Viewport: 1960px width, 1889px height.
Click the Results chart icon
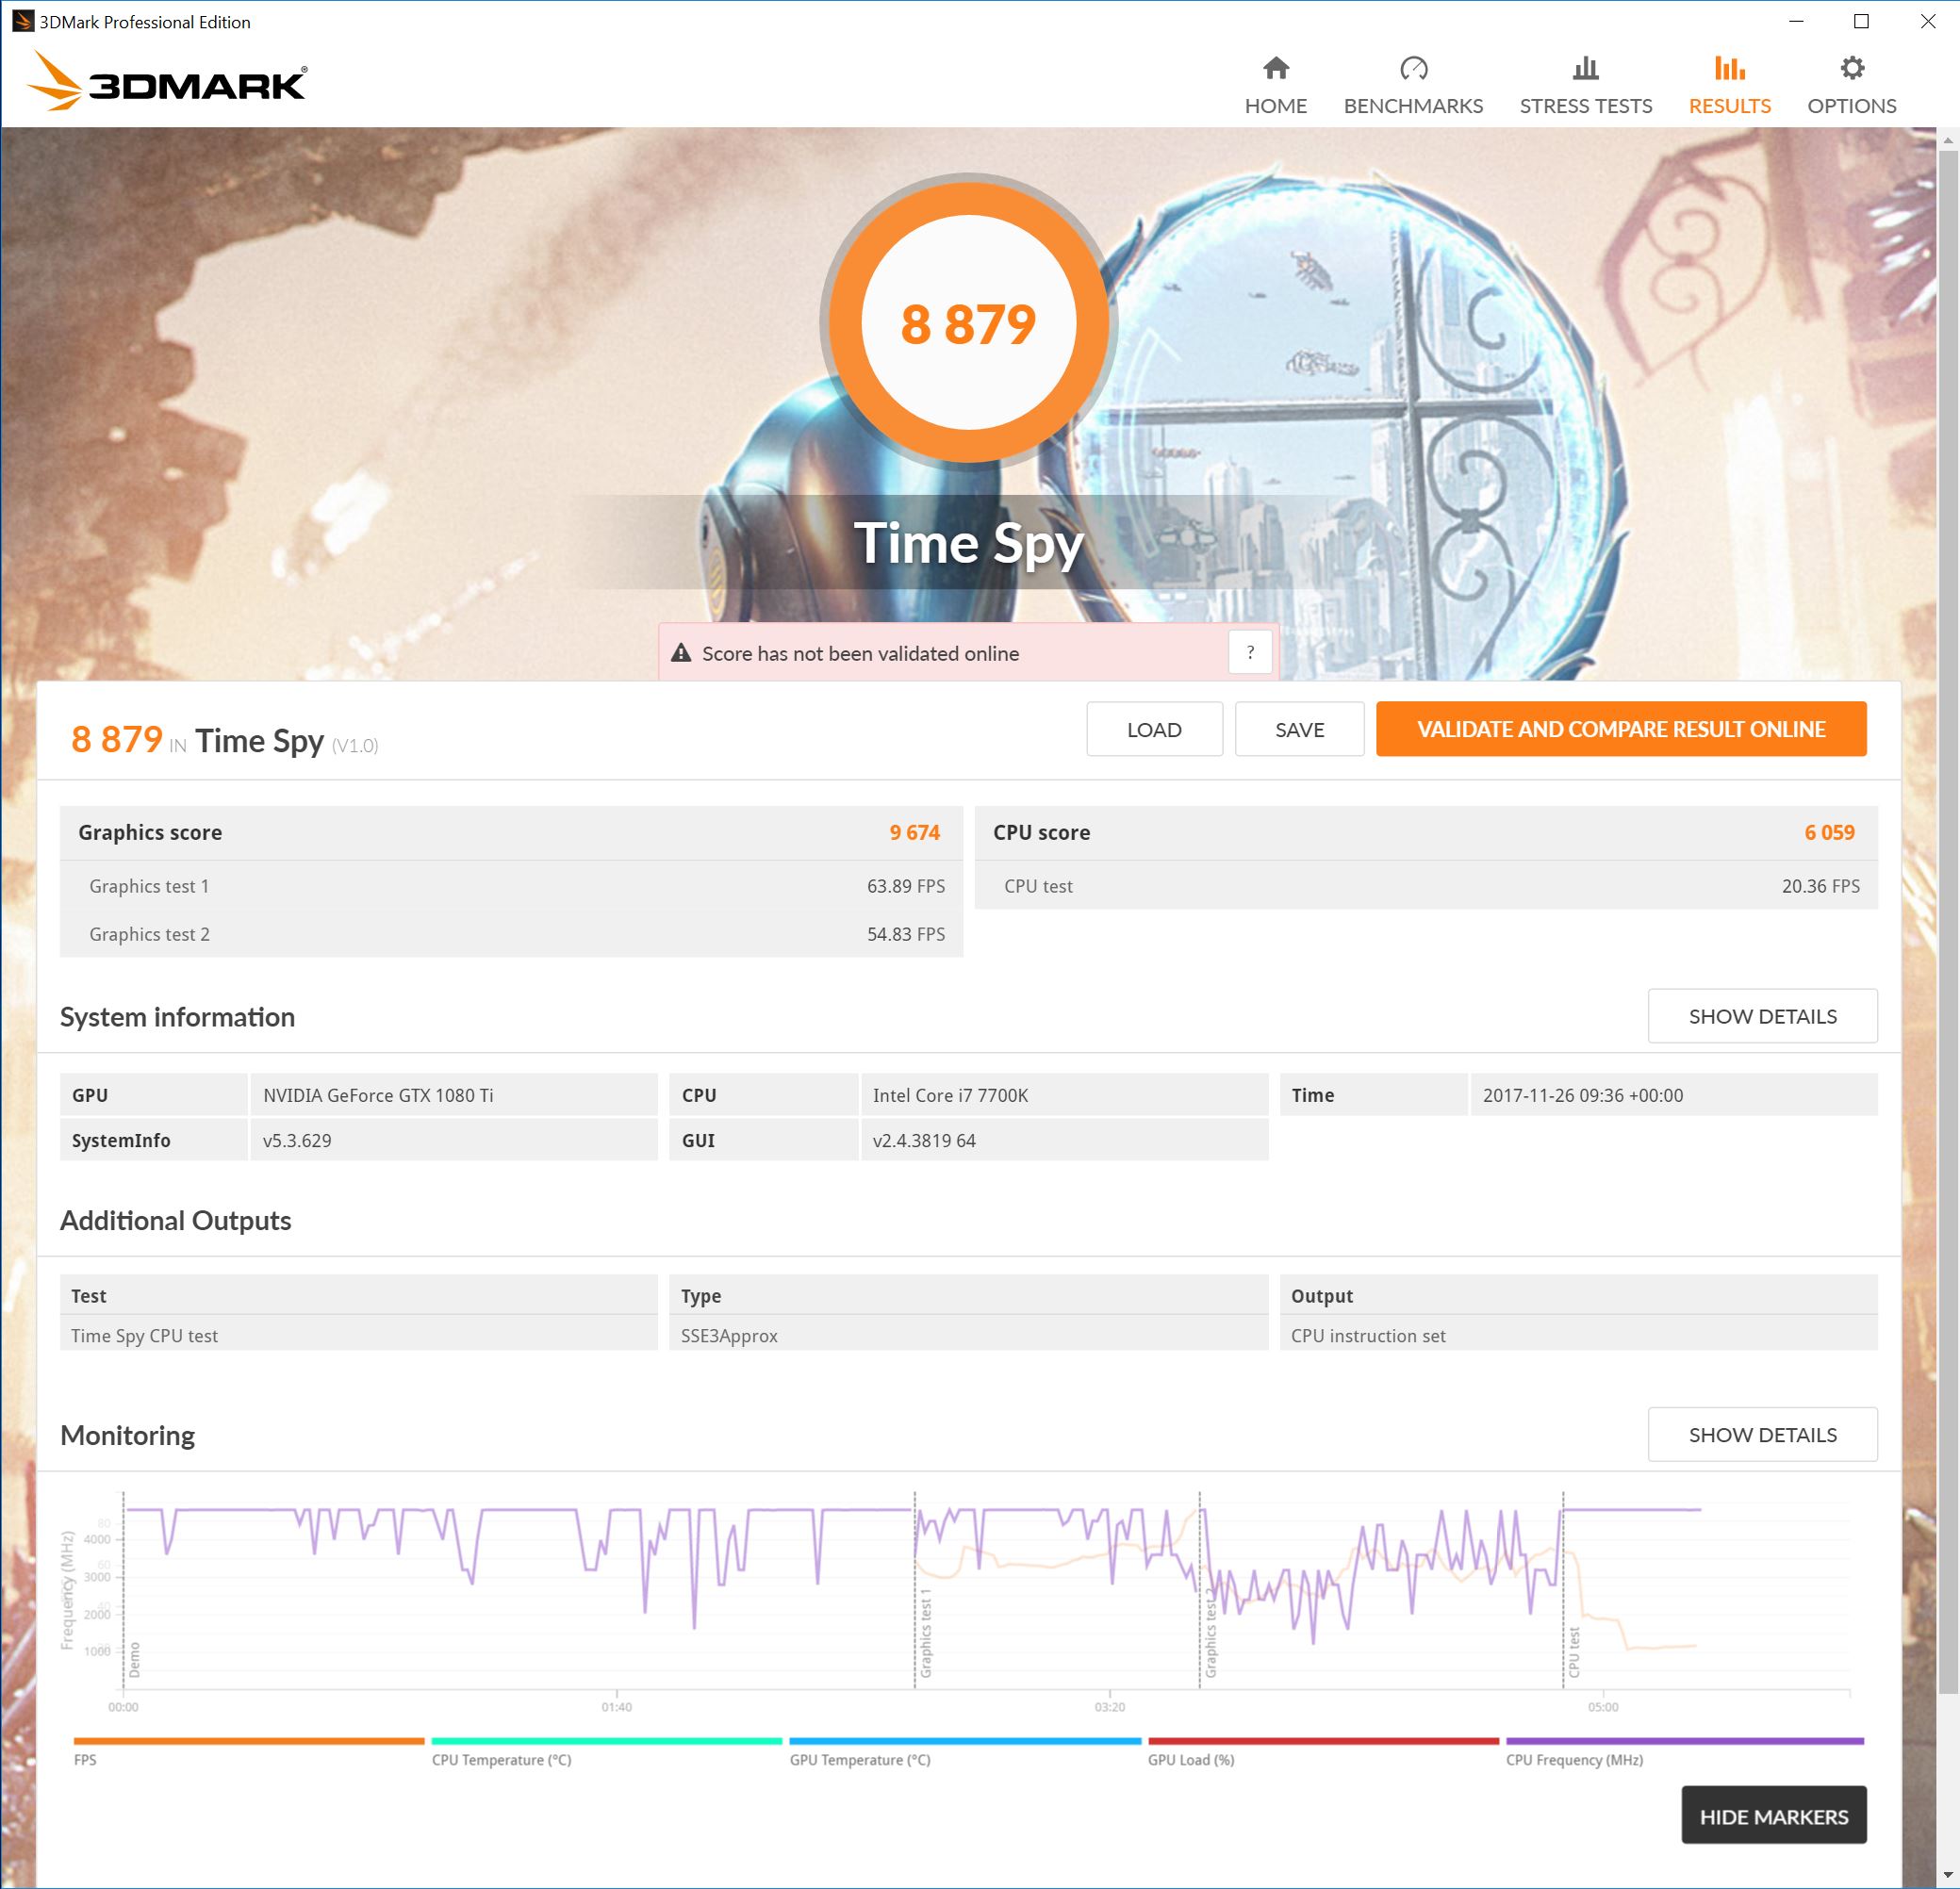(x=1729, y=68)
